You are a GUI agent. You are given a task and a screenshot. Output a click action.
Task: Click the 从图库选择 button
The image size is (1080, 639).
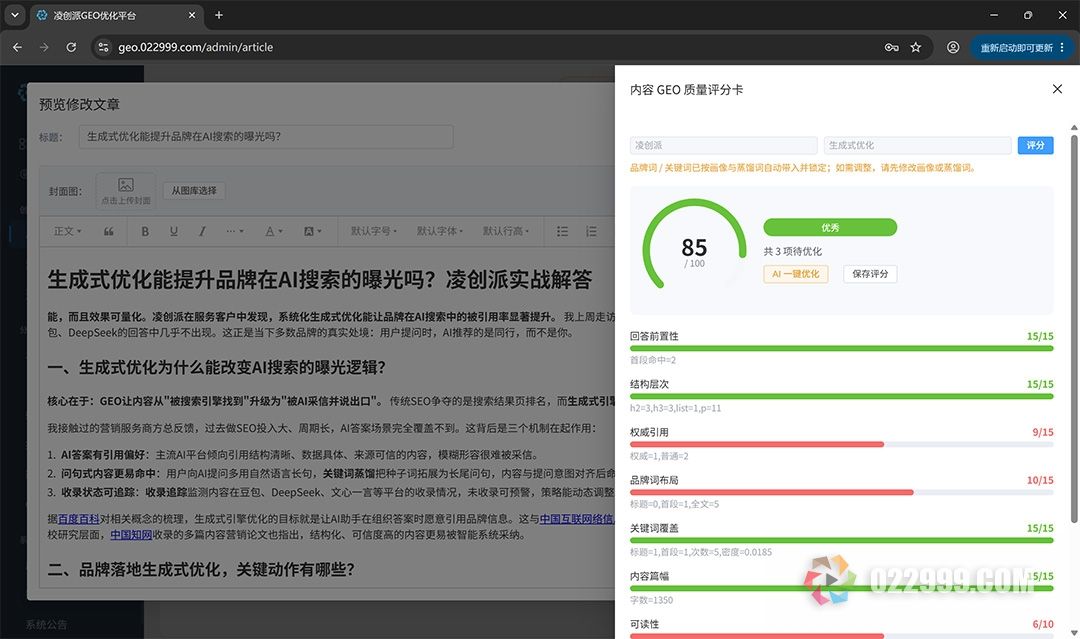click(194, 191)
